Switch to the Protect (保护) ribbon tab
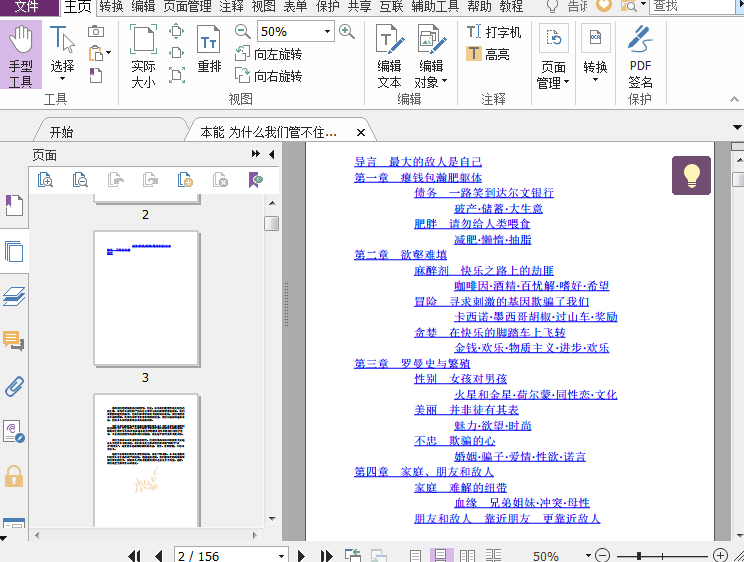Image resolution: width=744 pixels, height=562 pixels. point(327,6)
